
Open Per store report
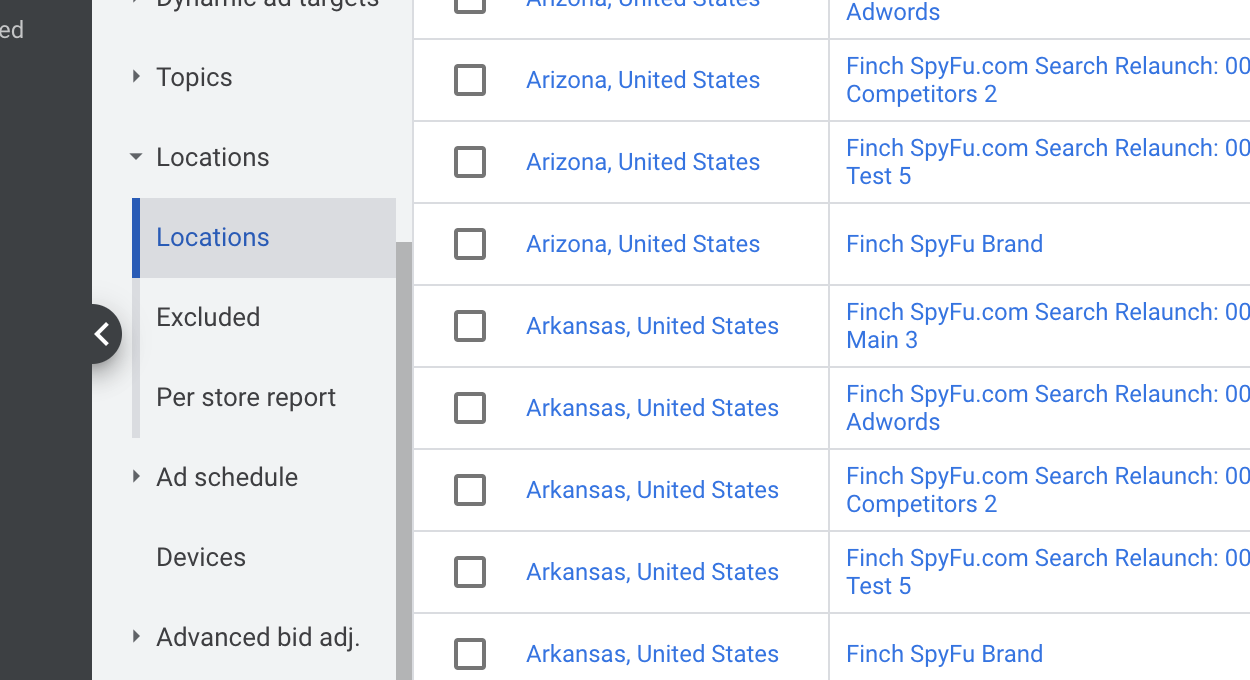point(246,398)
